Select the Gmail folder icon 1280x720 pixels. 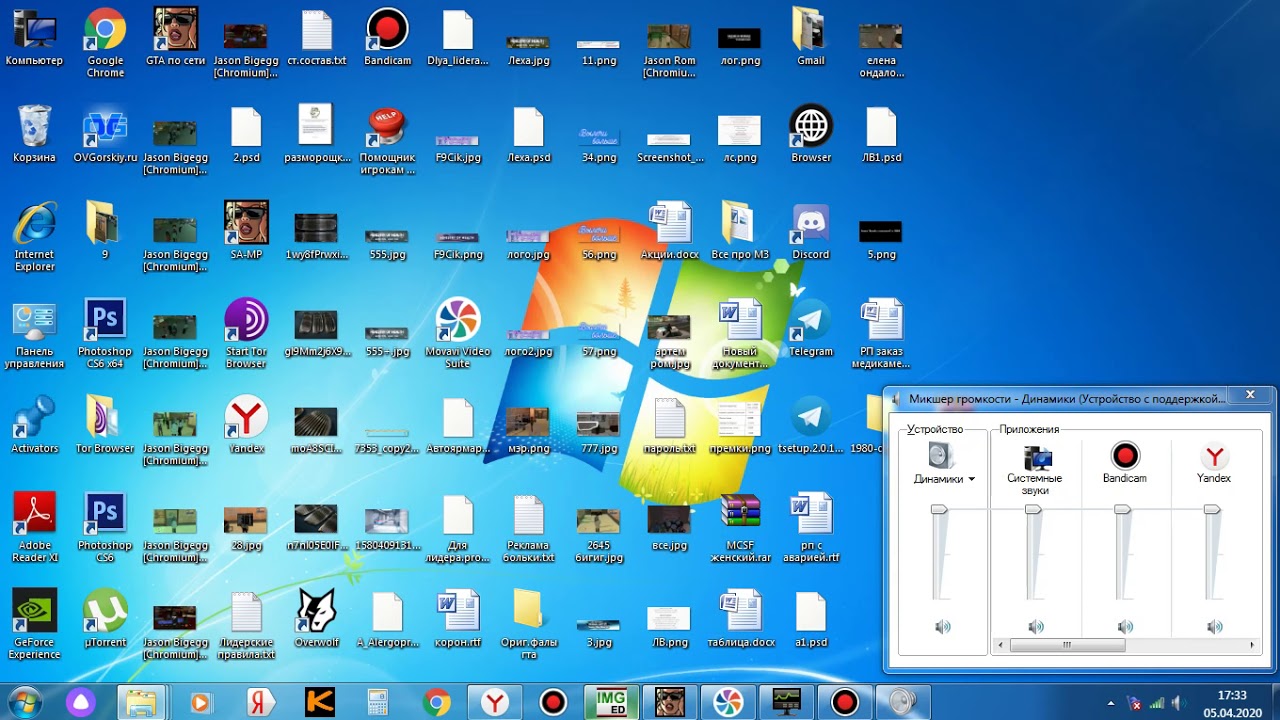tap(811, 38)
